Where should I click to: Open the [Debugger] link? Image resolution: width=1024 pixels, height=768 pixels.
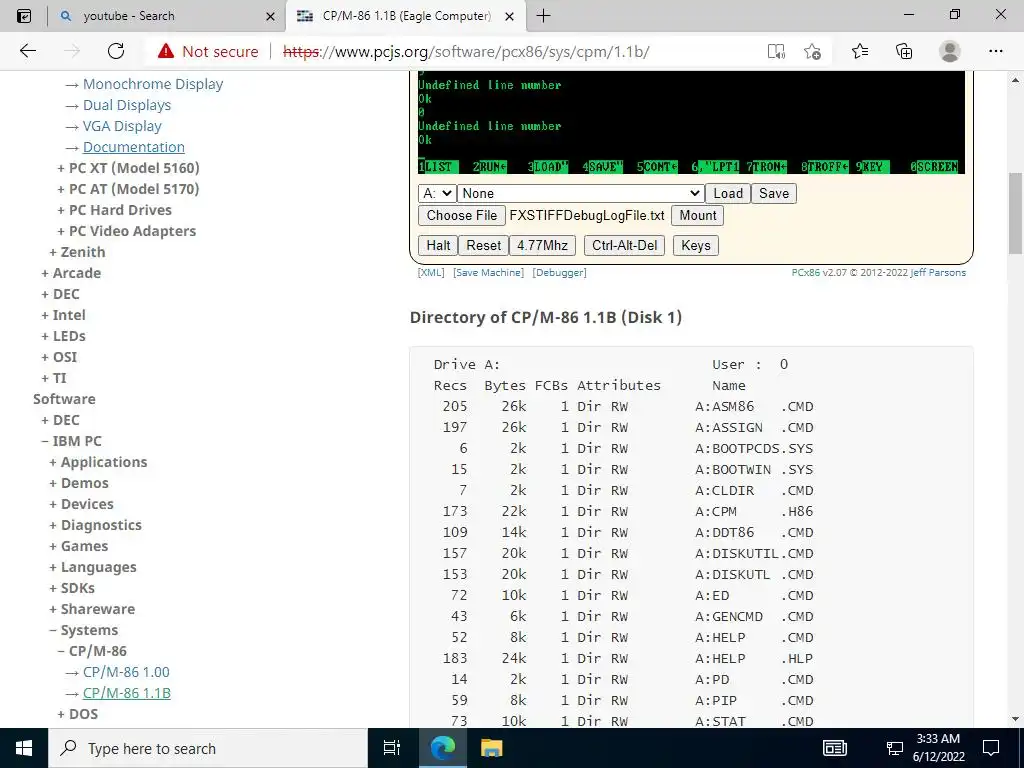click(560, 272)
